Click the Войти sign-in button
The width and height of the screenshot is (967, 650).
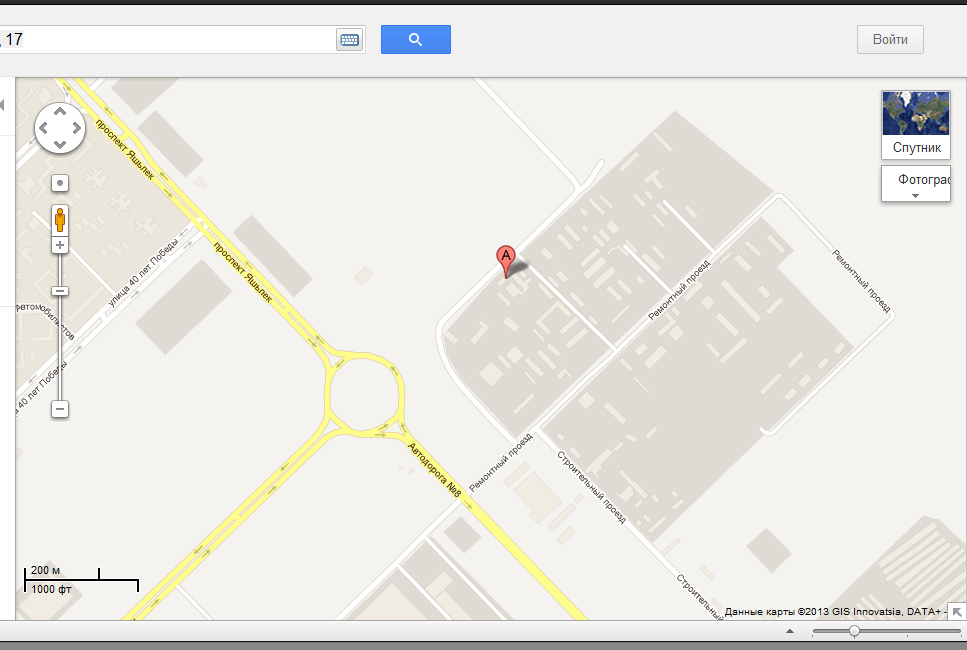[890, 39]
